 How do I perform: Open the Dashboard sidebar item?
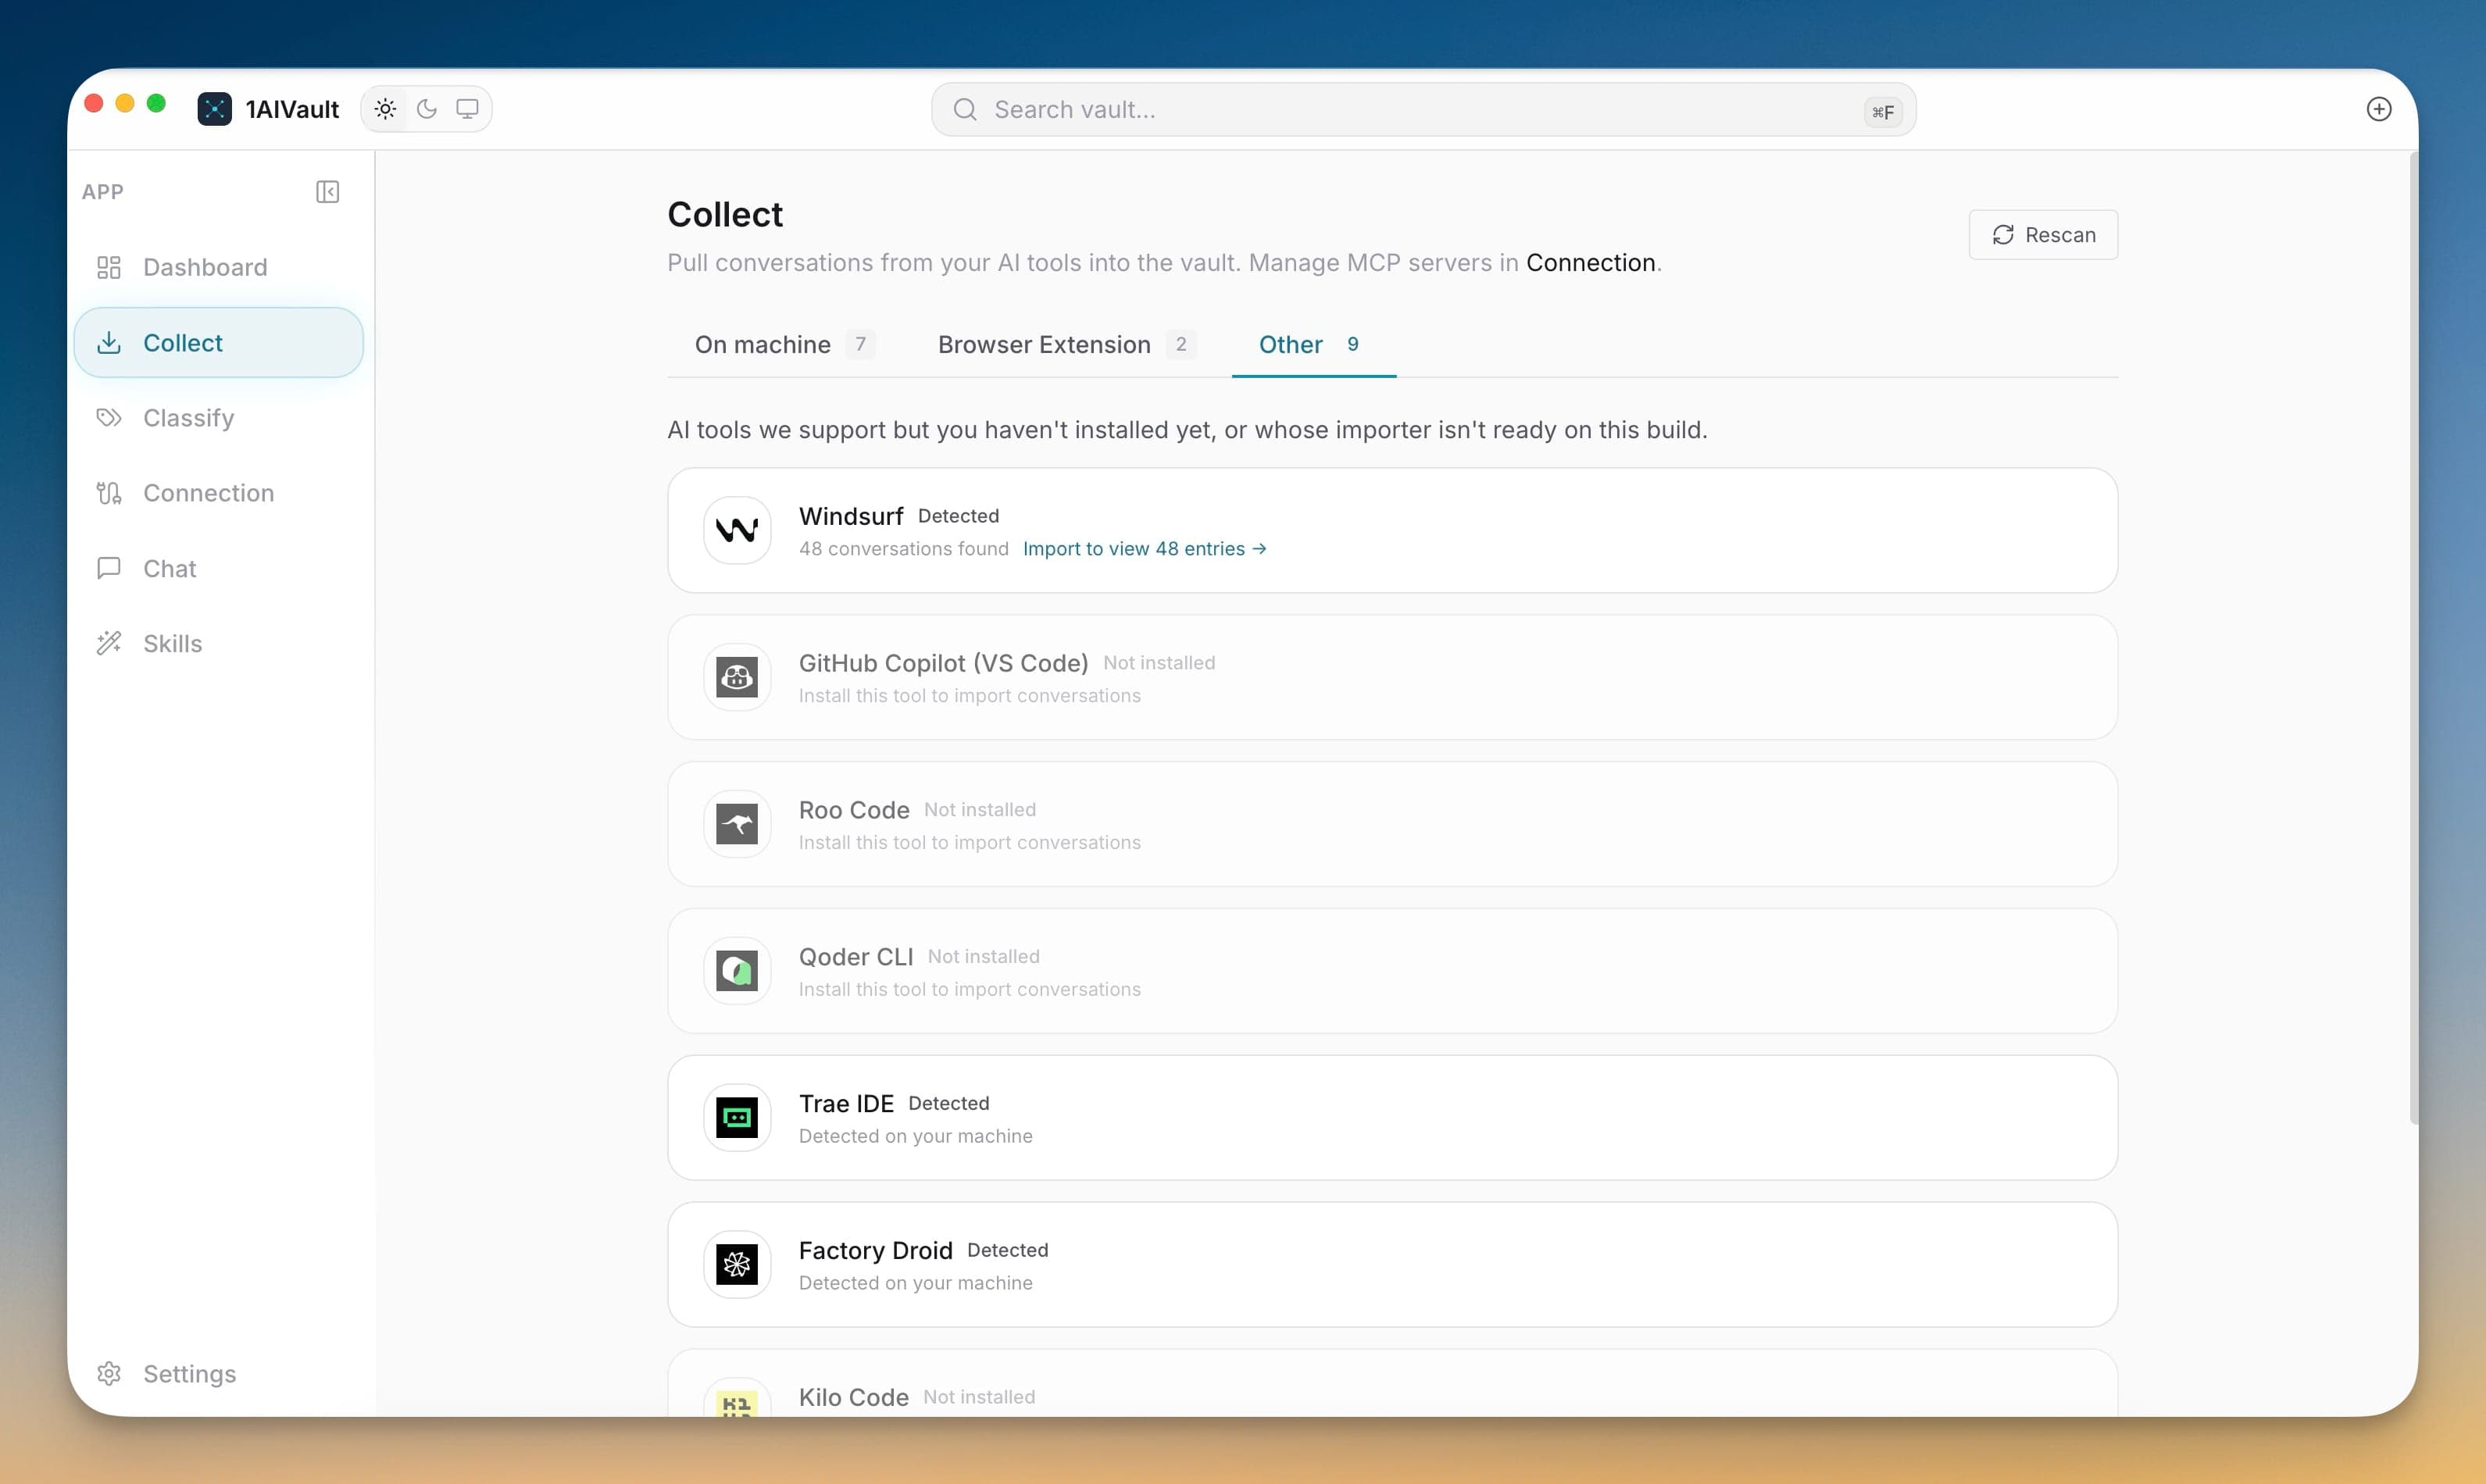click(x=218, y=267)
